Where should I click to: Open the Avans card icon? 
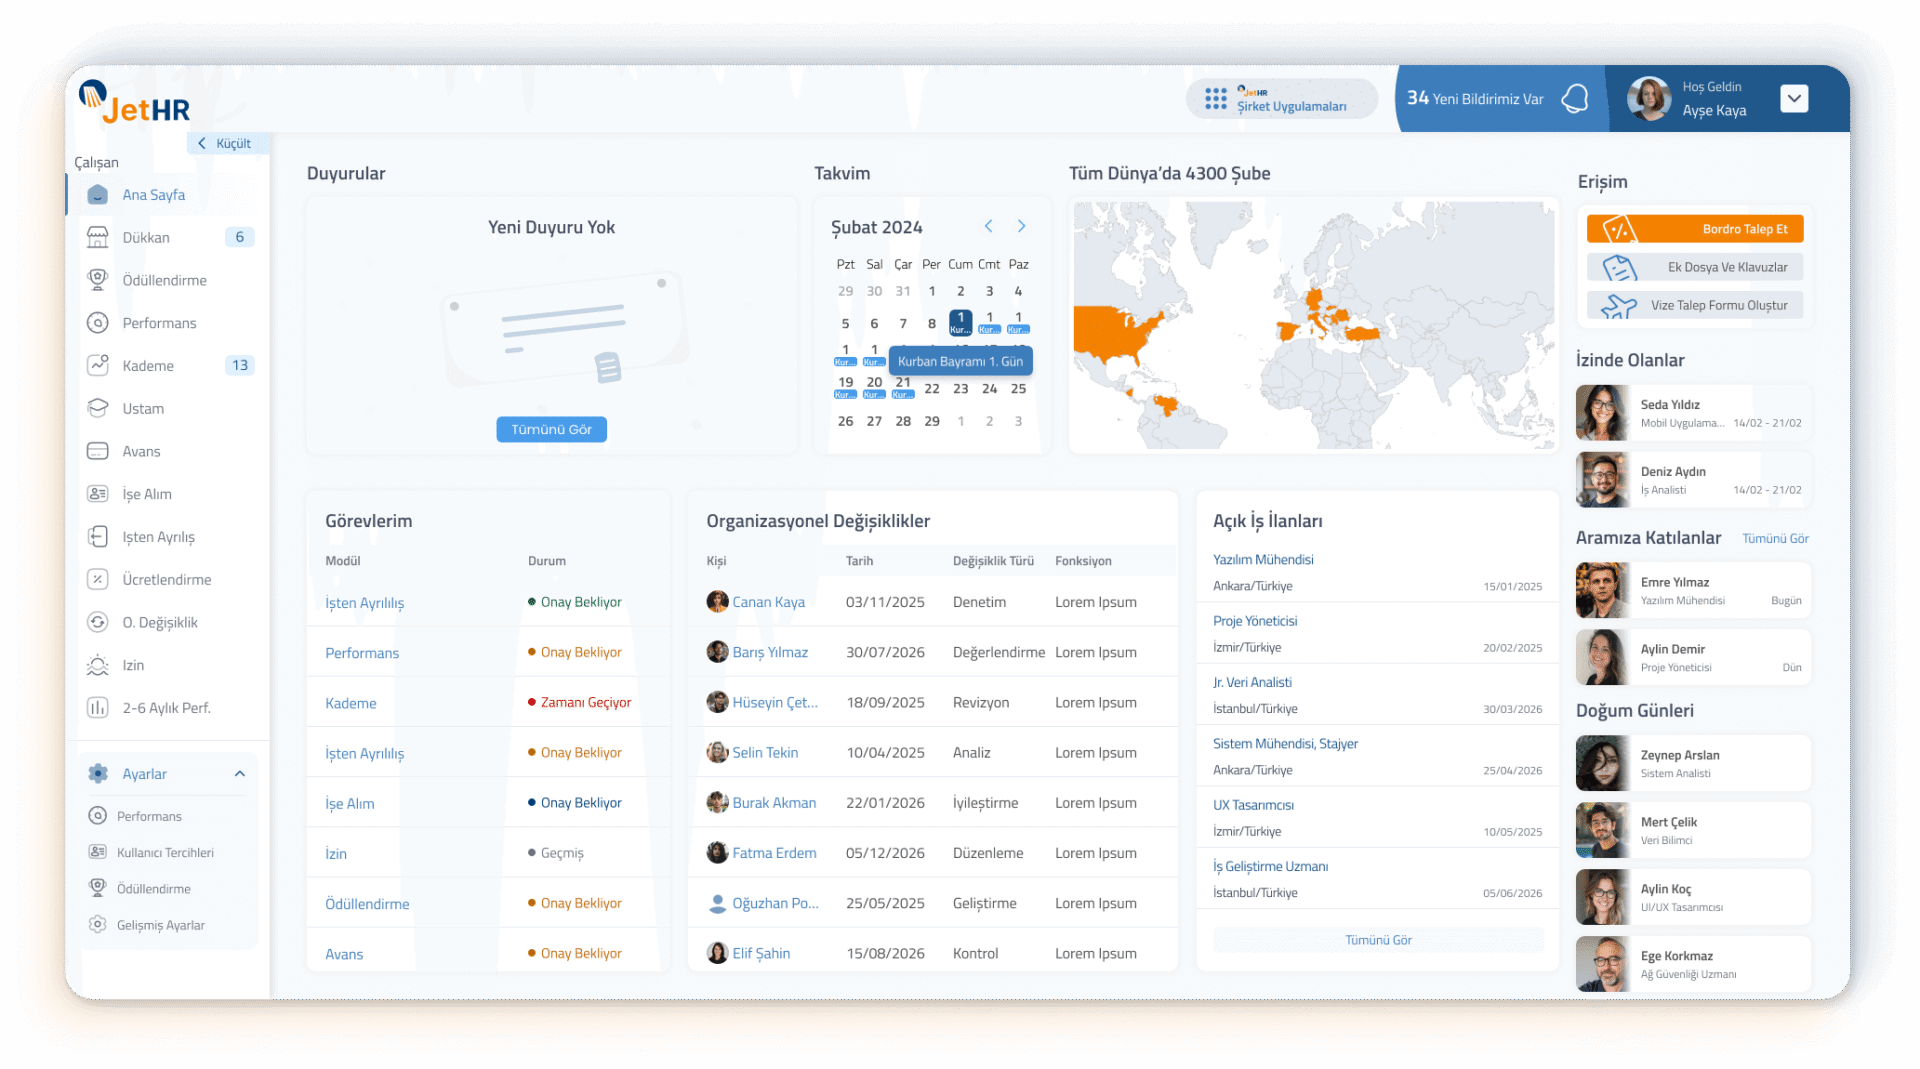point(98,451)
